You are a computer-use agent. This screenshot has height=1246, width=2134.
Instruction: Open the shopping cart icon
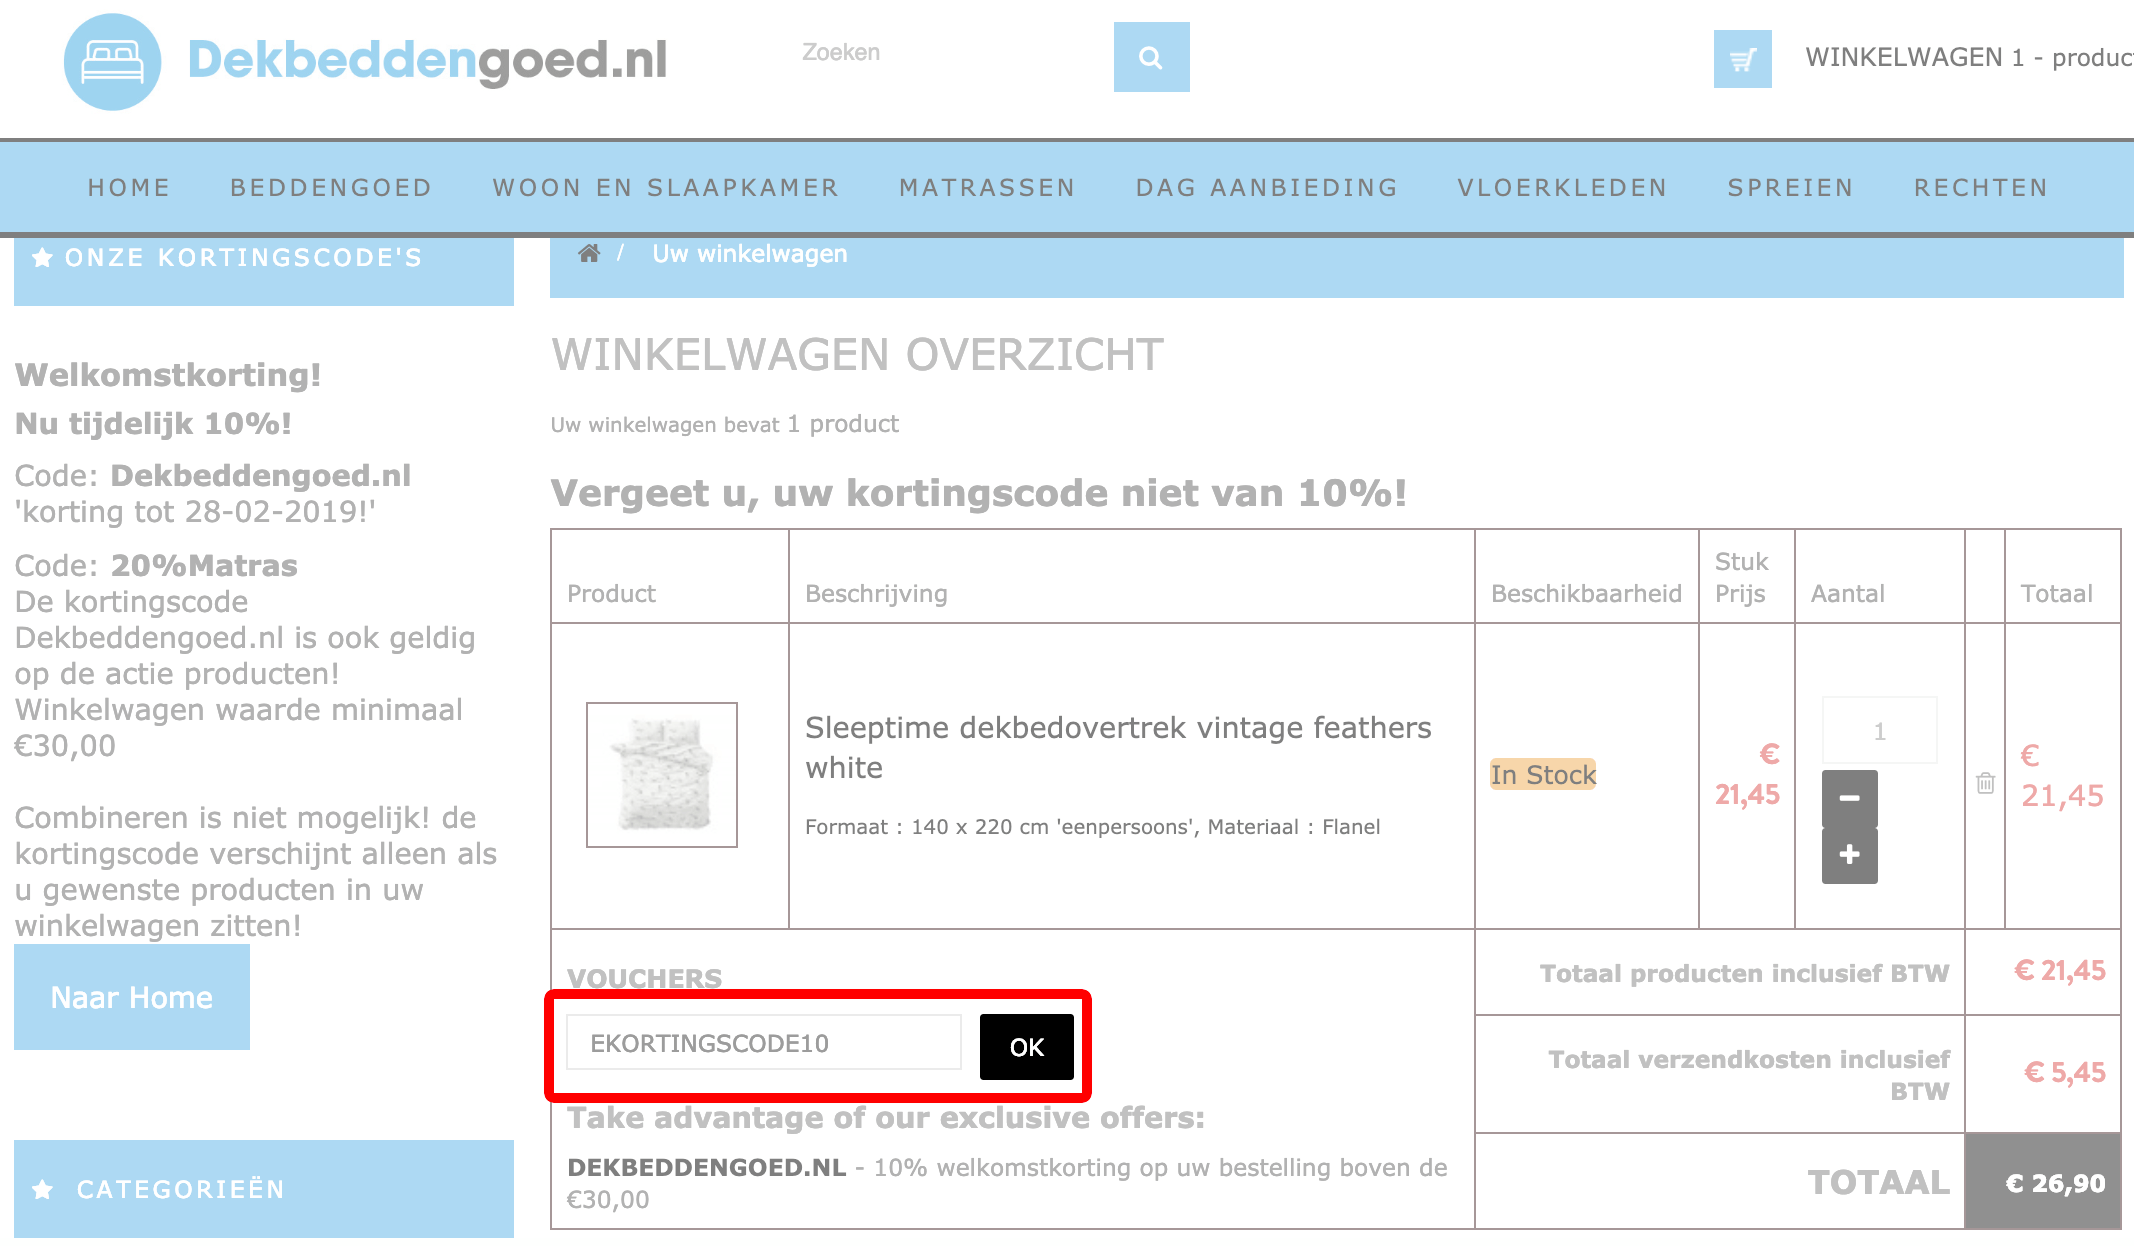1742,59
